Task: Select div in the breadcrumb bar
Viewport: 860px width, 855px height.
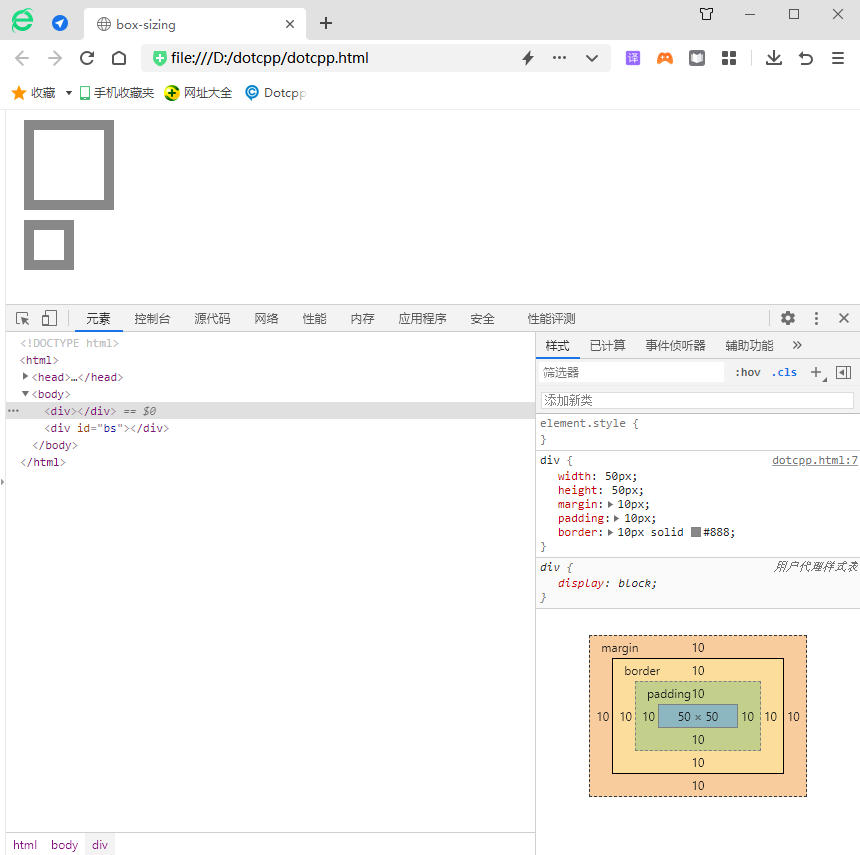Action: click(x=99, y=845)
